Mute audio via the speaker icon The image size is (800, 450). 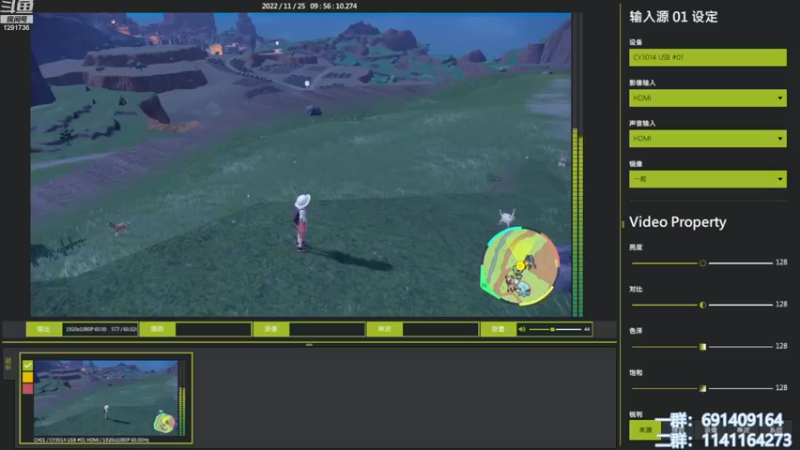click(x=522, y=329)
